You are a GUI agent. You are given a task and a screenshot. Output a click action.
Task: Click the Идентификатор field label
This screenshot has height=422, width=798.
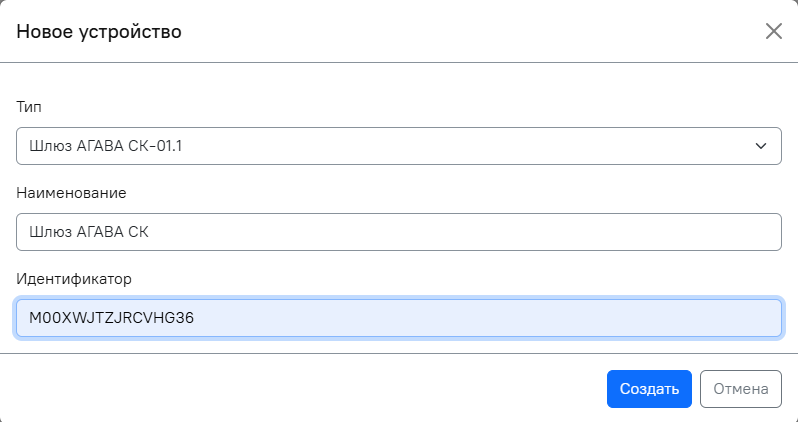81,278
